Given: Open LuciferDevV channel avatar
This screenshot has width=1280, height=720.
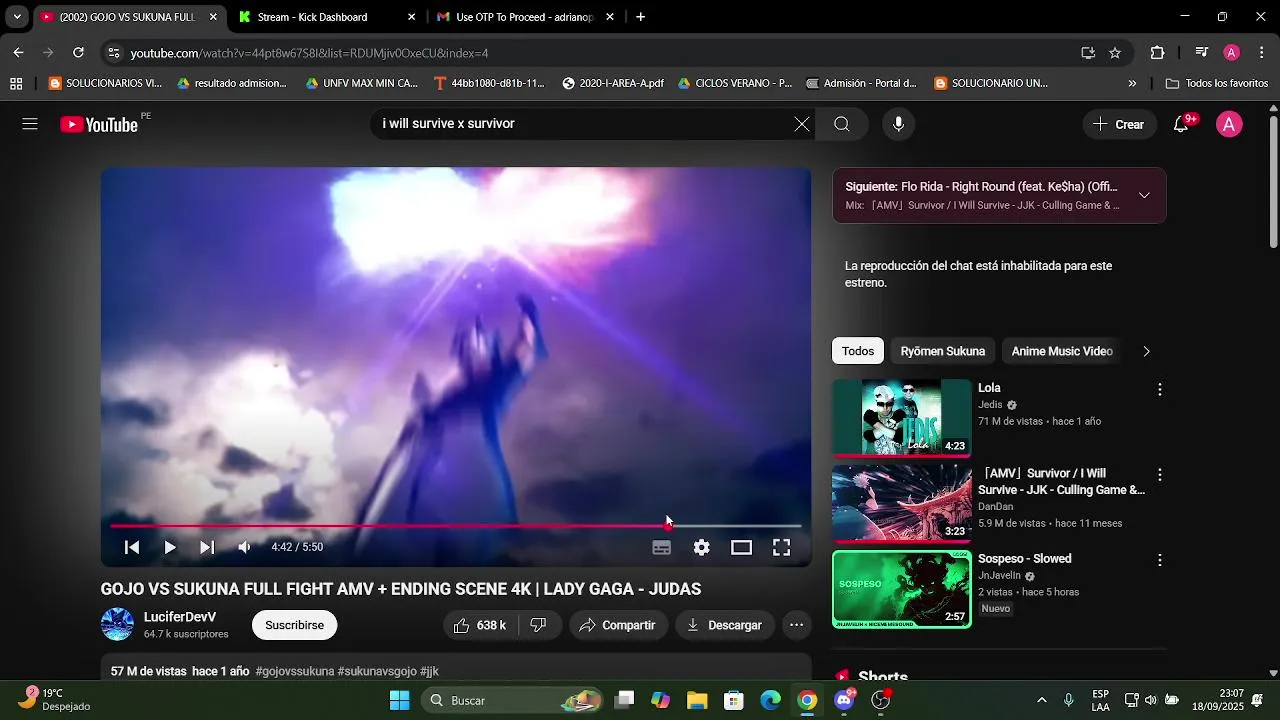Looking at the screenshot, I should [117, 624].
